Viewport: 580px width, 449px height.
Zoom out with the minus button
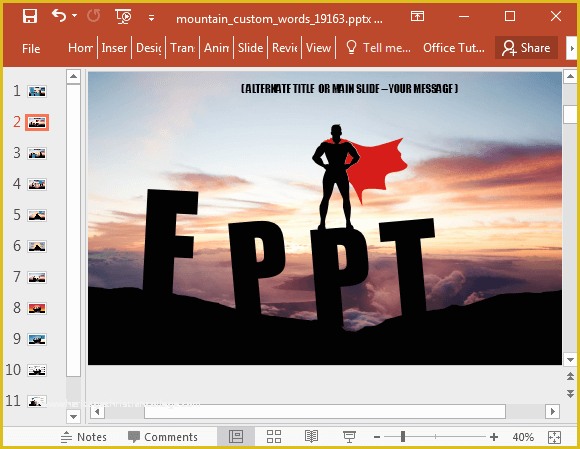pos(377,437)
